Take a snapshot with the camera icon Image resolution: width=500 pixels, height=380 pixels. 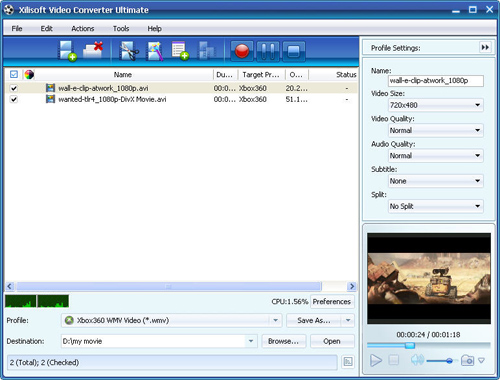point(467,360)
